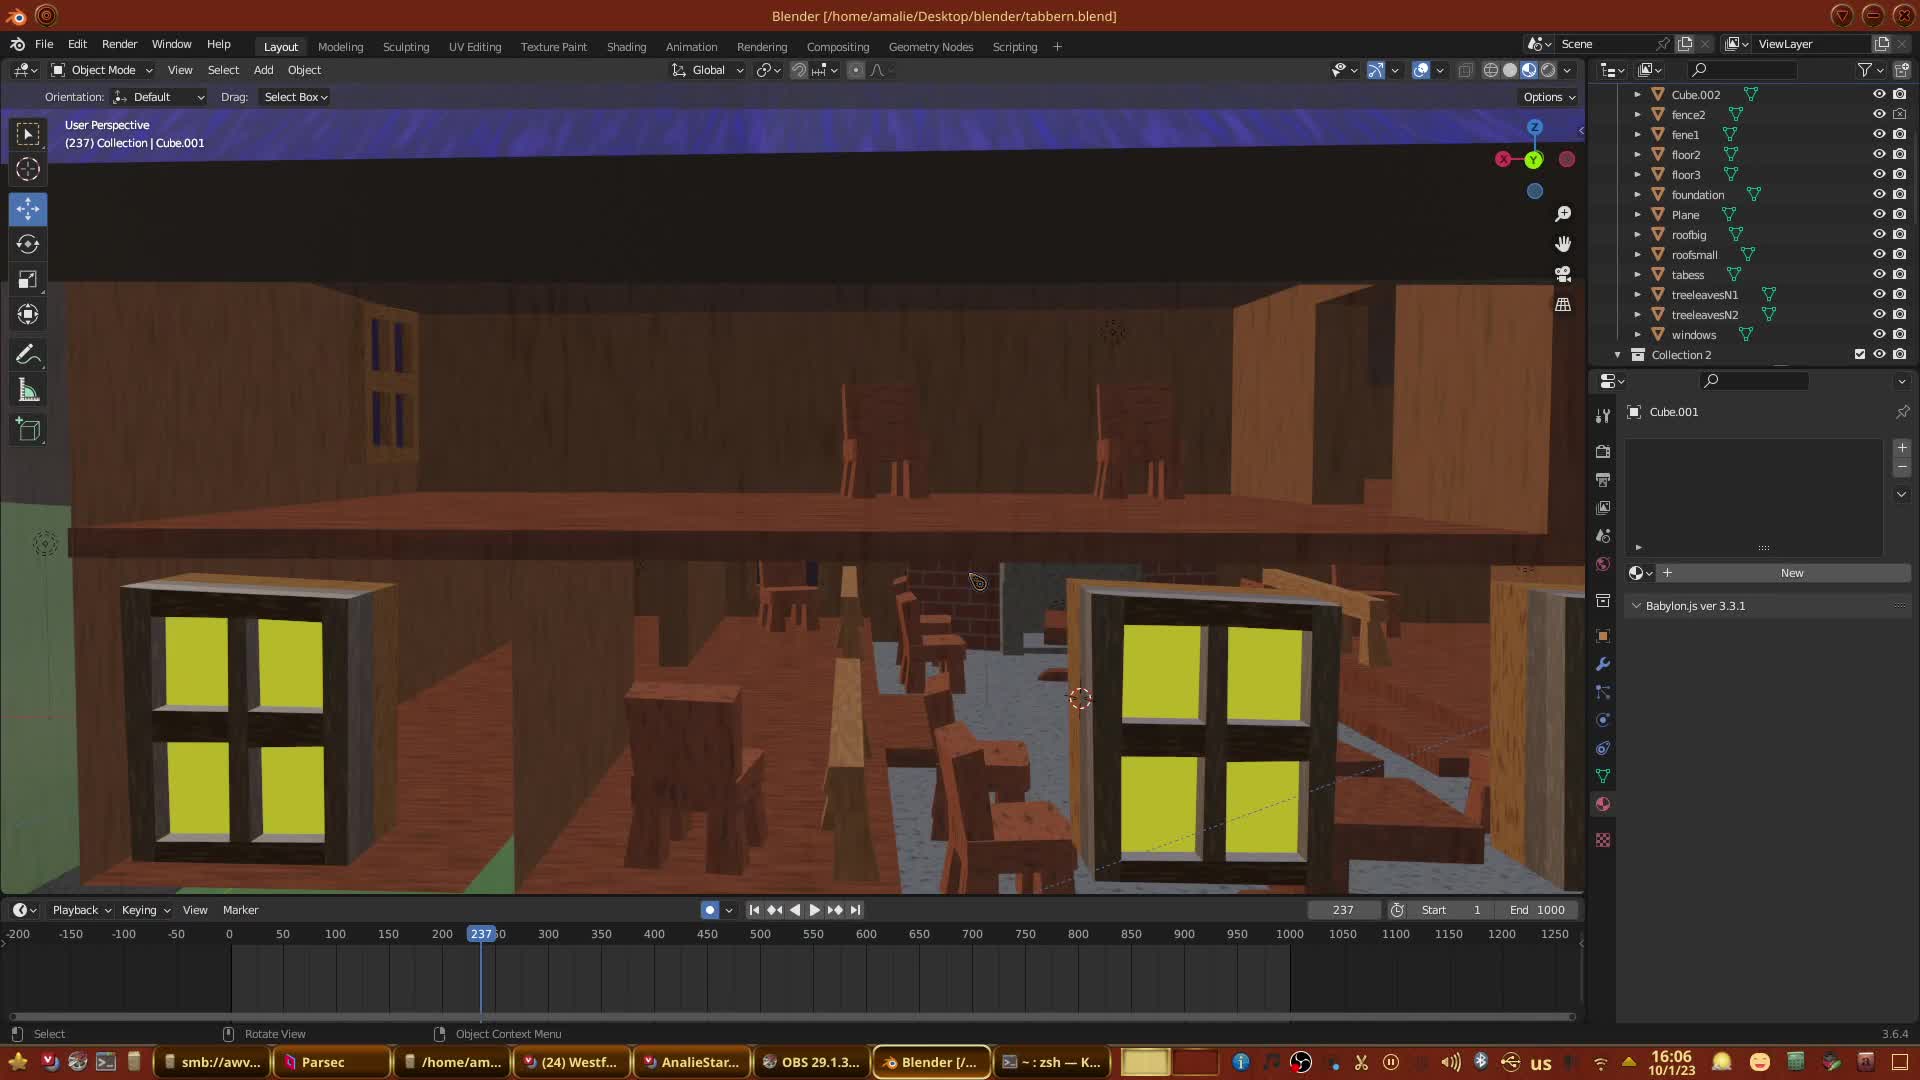Select the Rotate tool in toolbar
1920x1080 pixels.
[28, 244]
